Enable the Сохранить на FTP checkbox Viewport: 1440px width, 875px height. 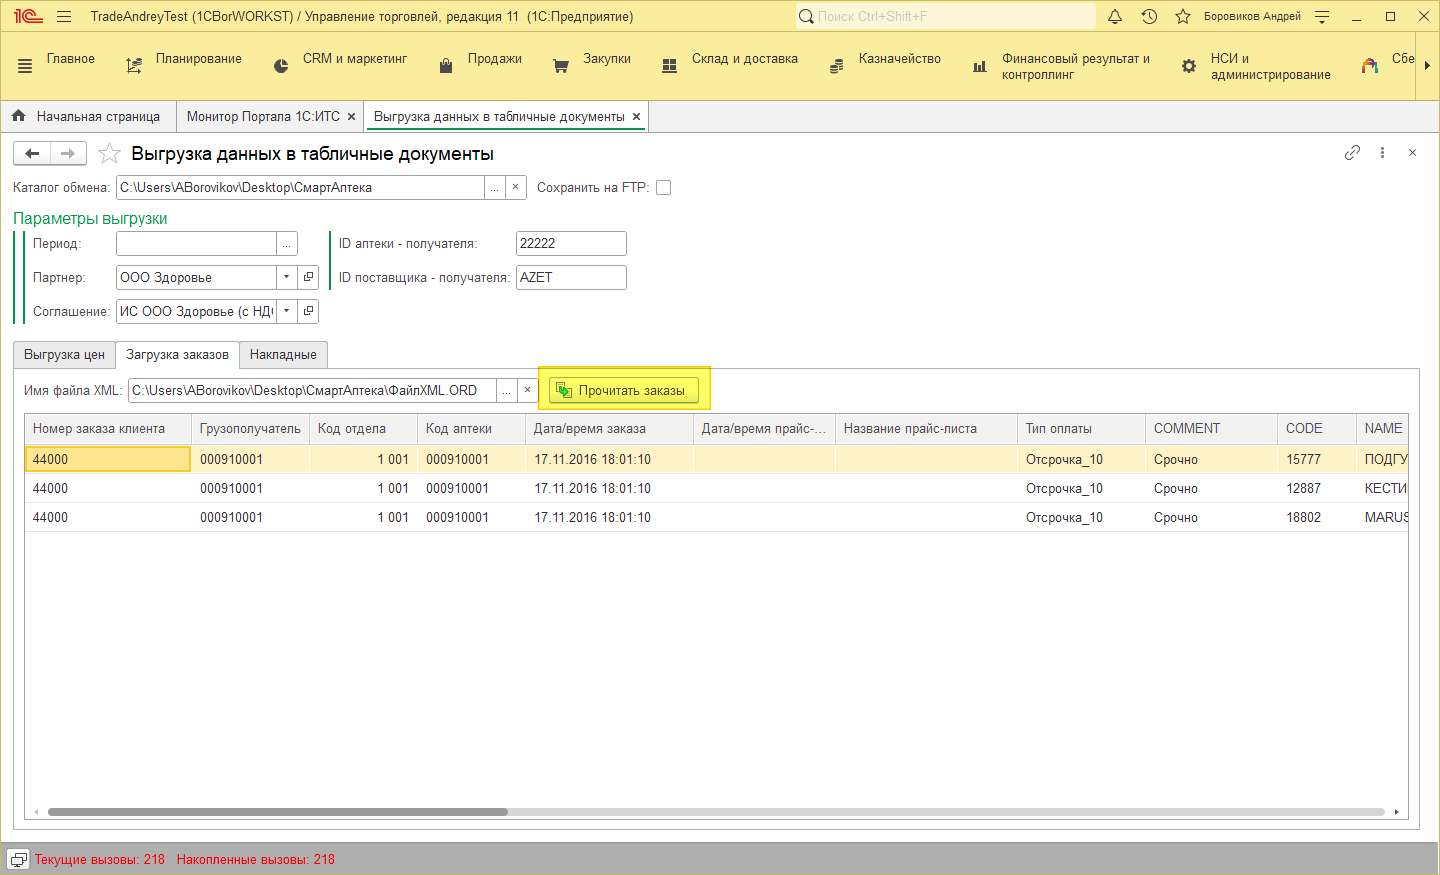coord(663,187)
